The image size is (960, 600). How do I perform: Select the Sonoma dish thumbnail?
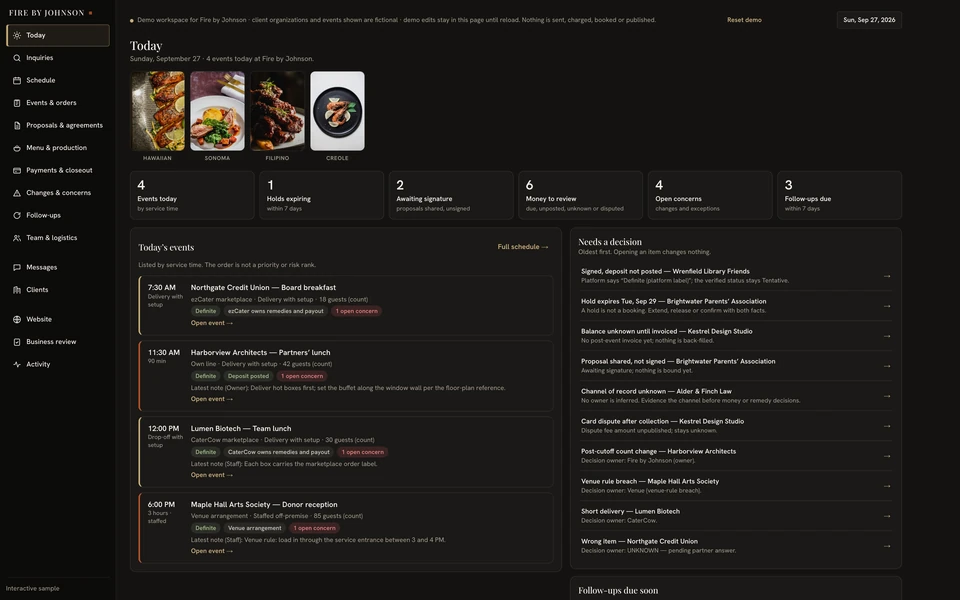(217, 111)
